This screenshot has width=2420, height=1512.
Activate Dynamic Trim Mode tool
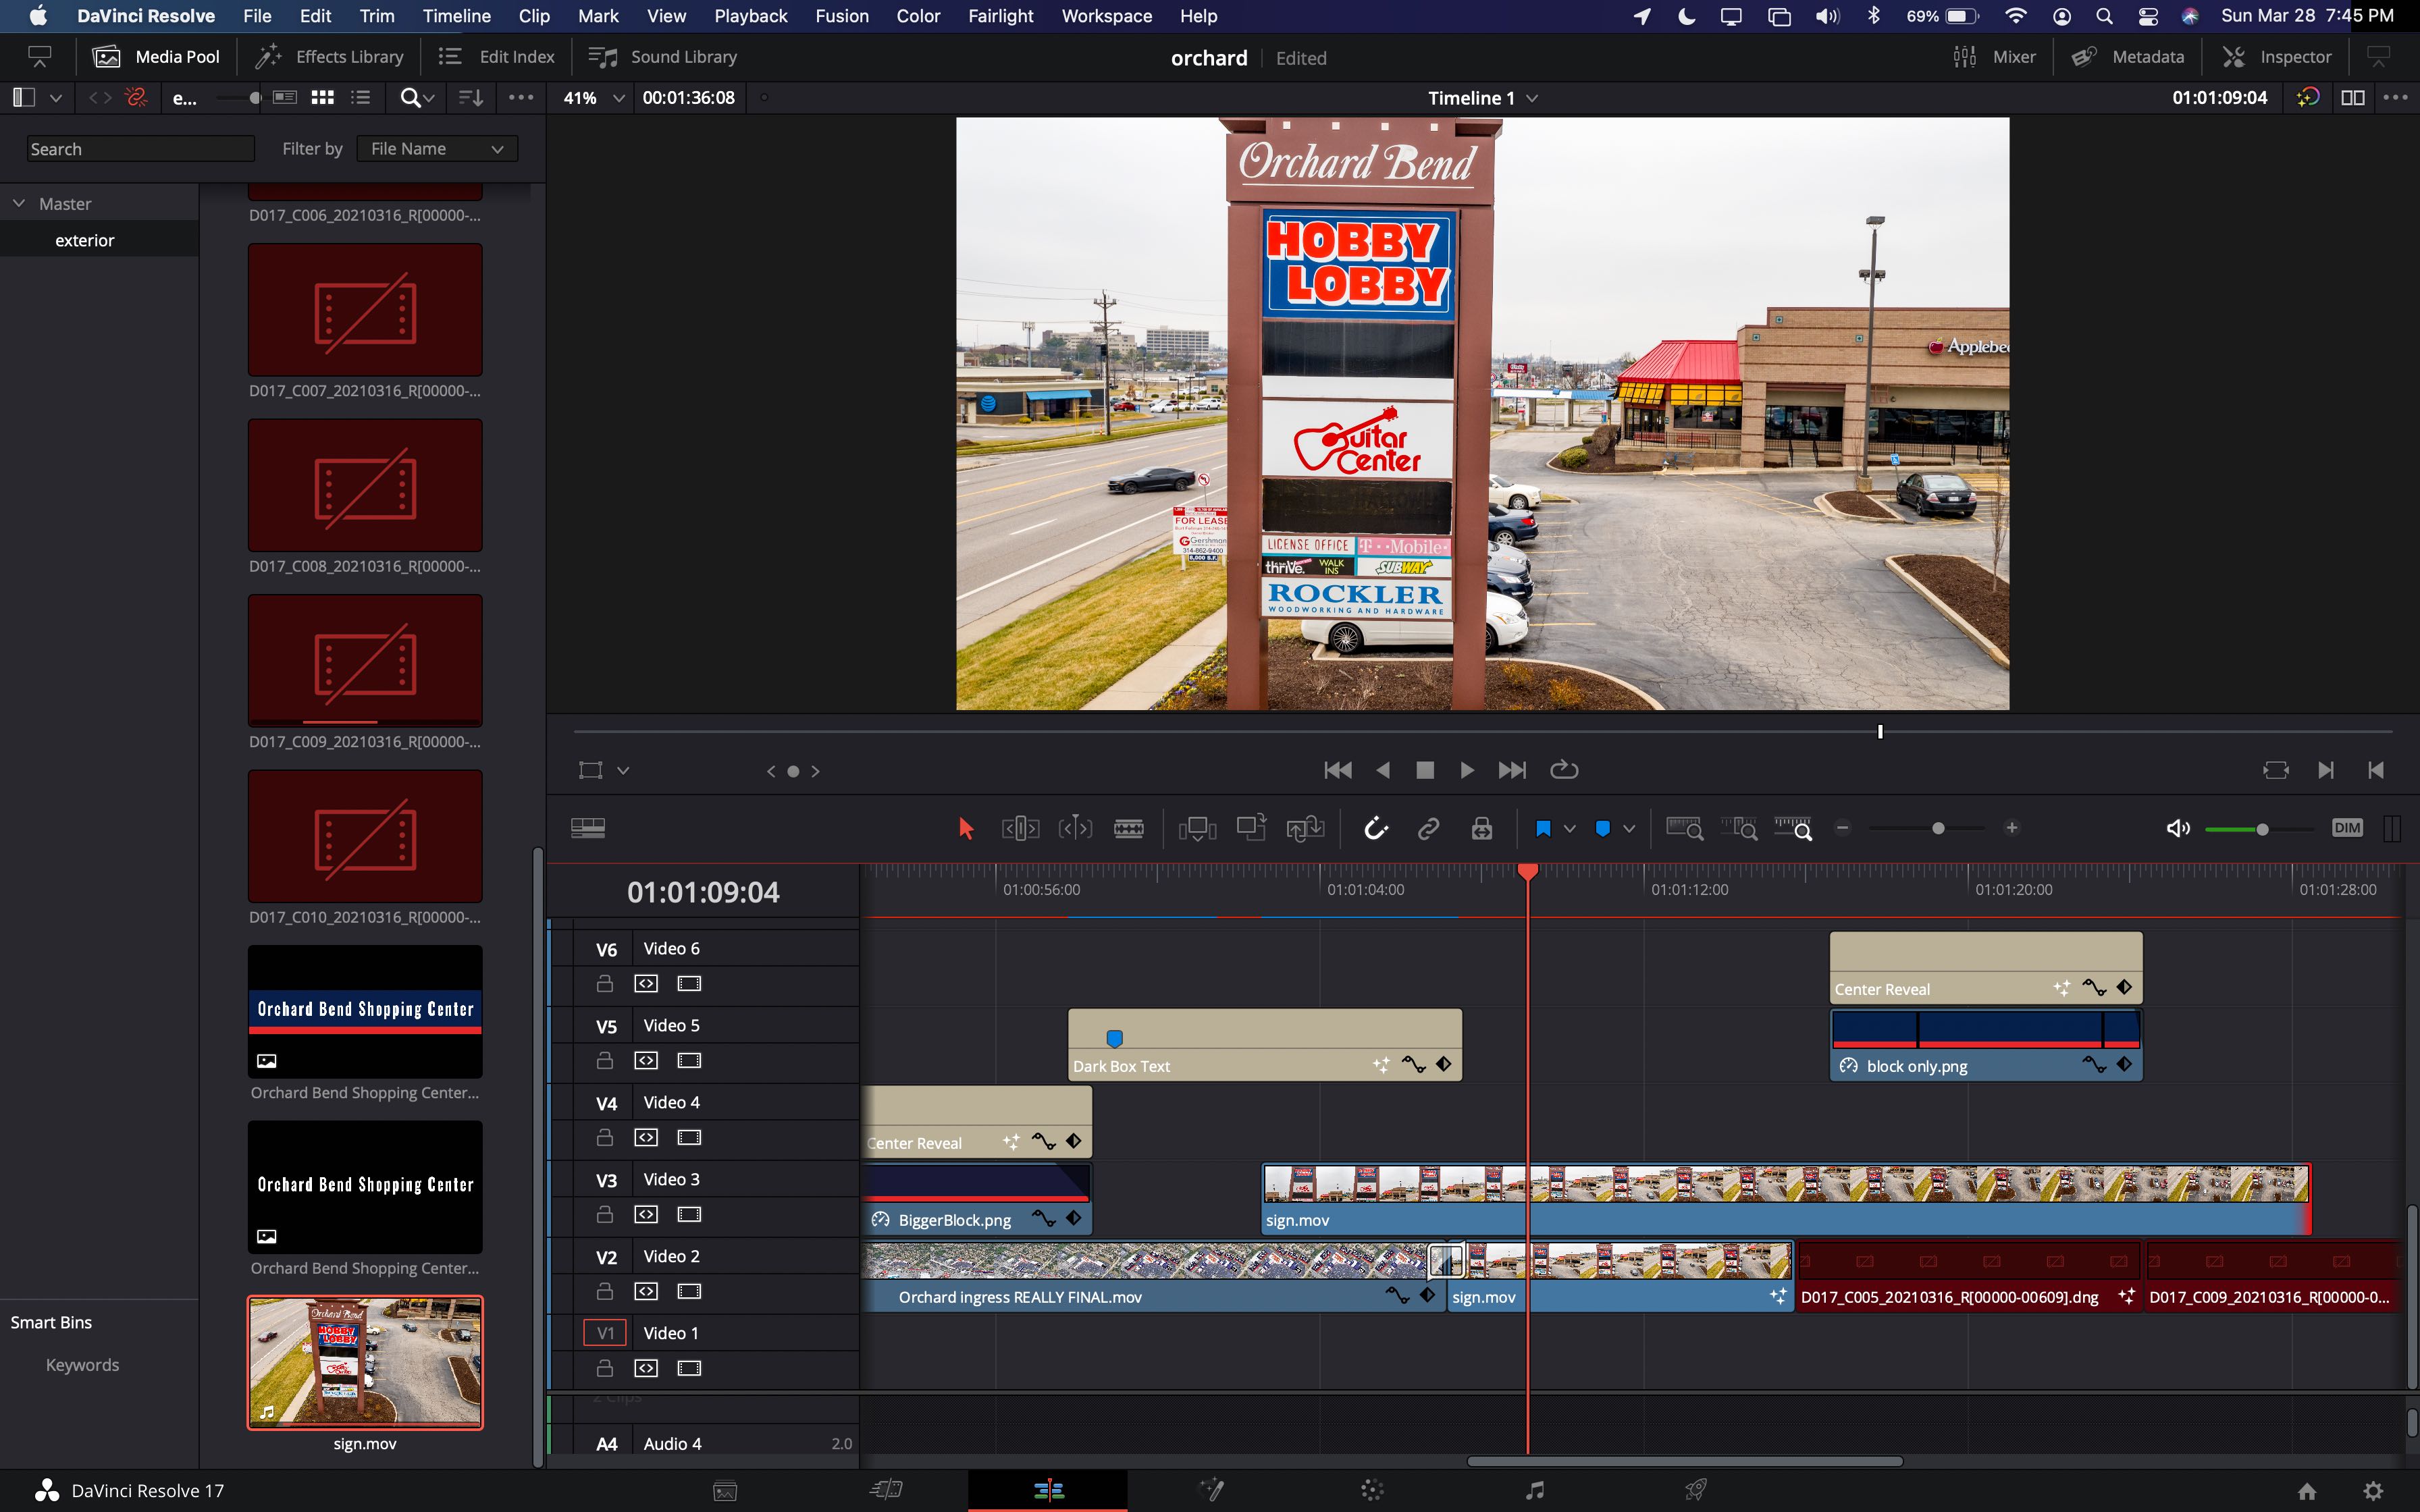[1075, 828]
